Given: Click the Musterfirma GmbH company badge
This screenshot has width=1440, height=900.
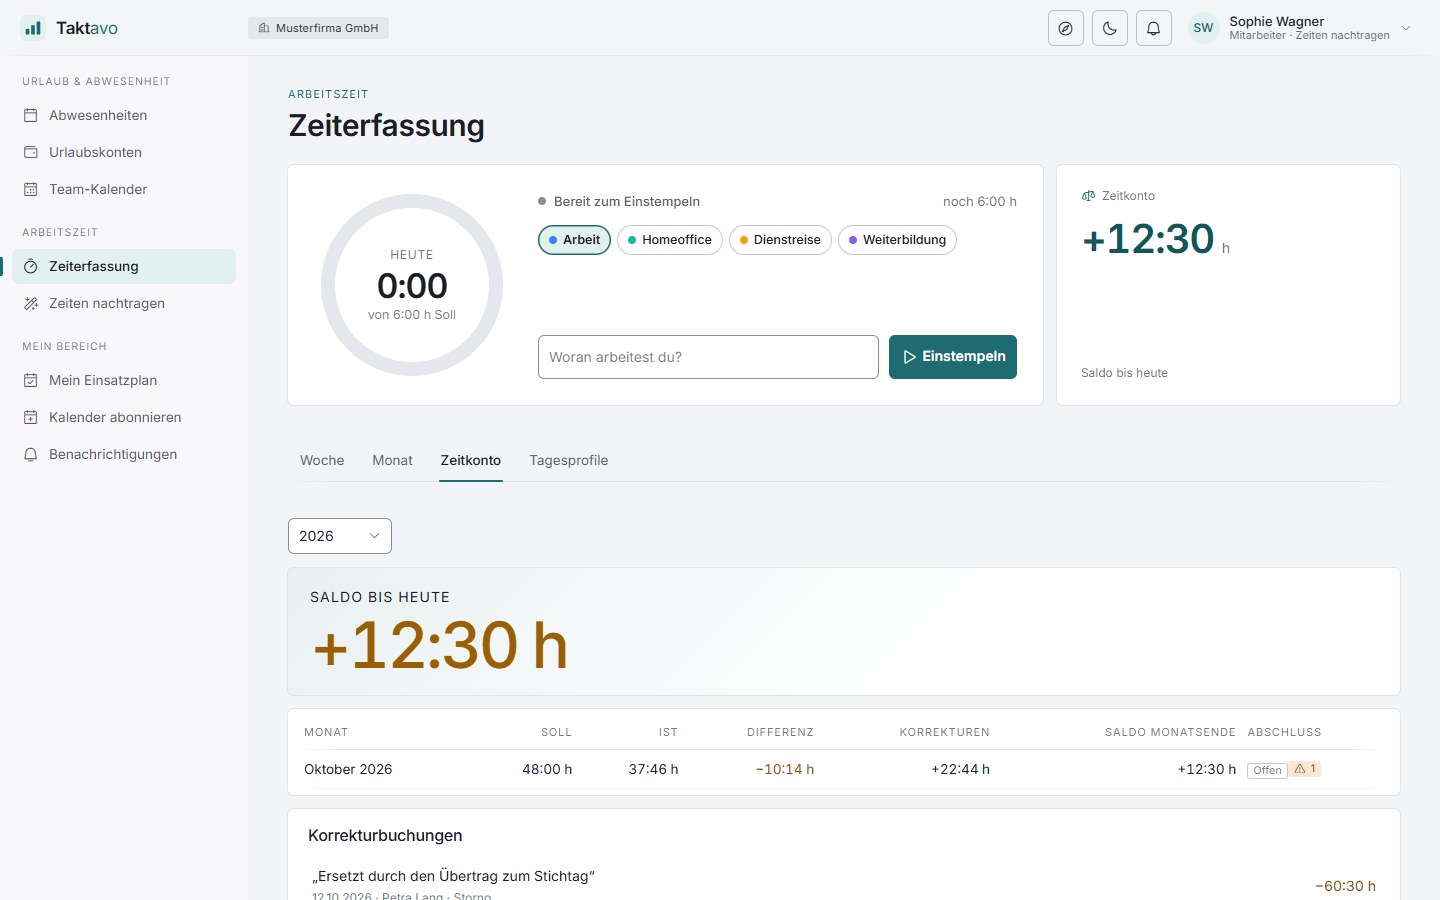Looking at the screenshot, I should (318, 28).
